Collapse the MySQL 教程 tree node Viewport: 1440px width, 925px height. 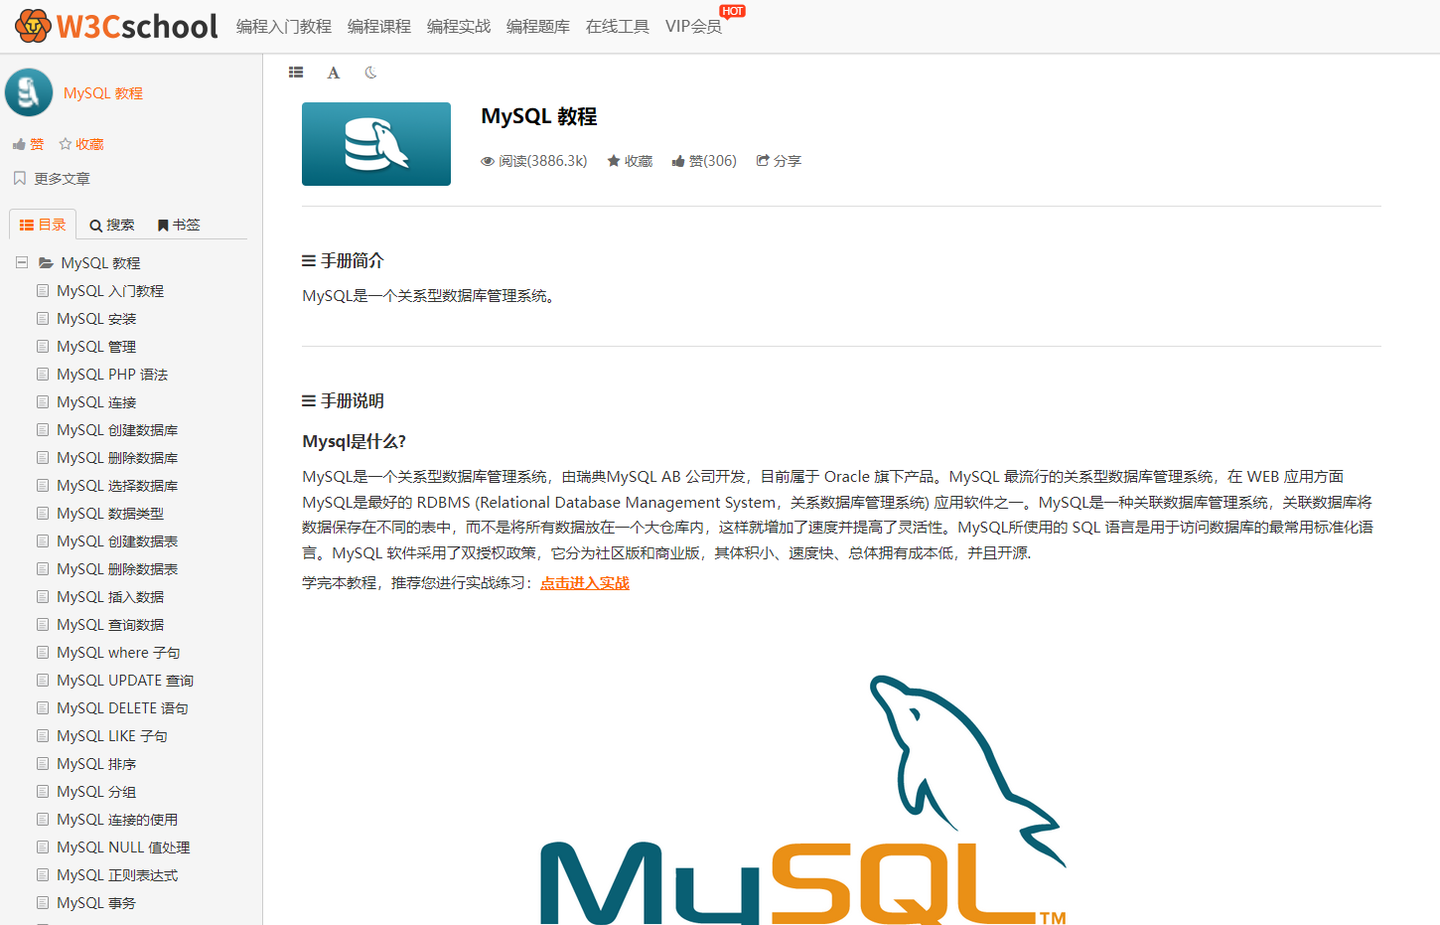click(x=21, y=262)
